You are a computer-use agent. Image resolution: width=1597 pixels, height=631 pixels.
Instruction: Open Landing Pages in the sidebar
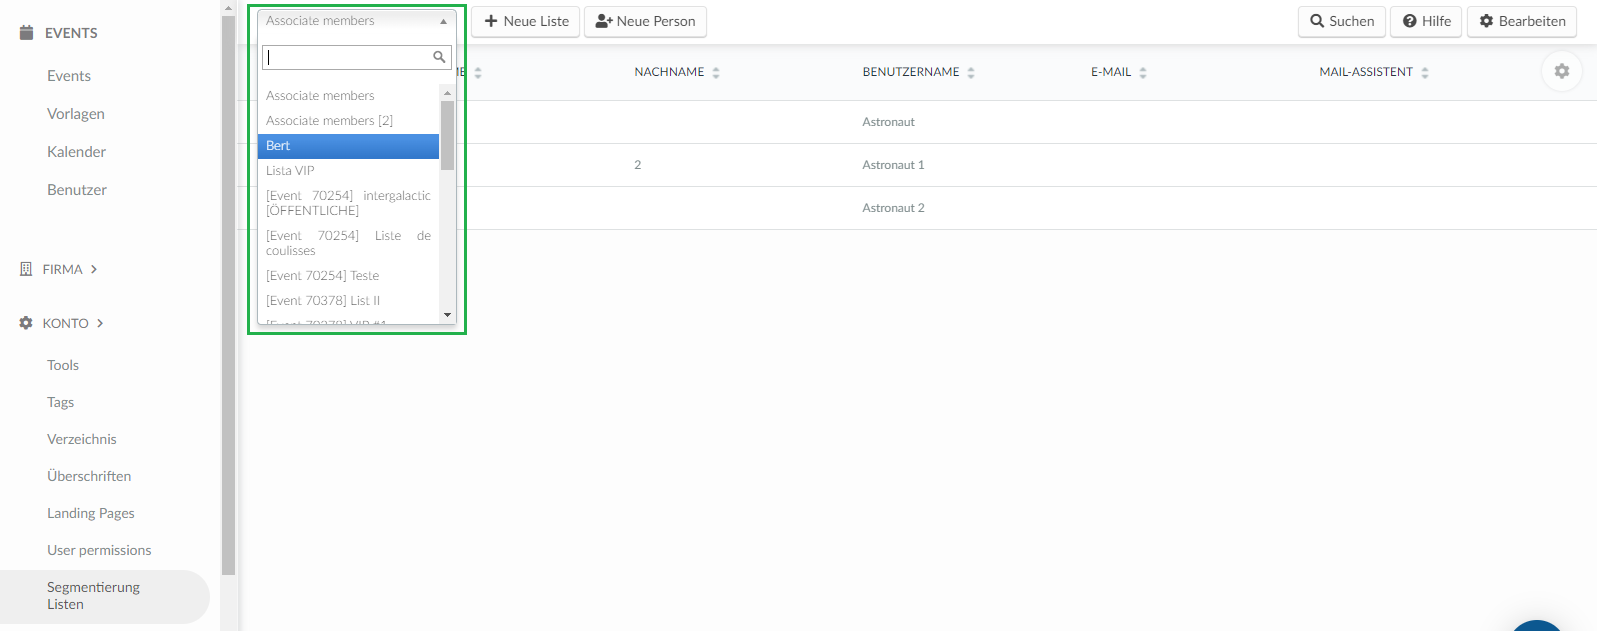[91, 513]
